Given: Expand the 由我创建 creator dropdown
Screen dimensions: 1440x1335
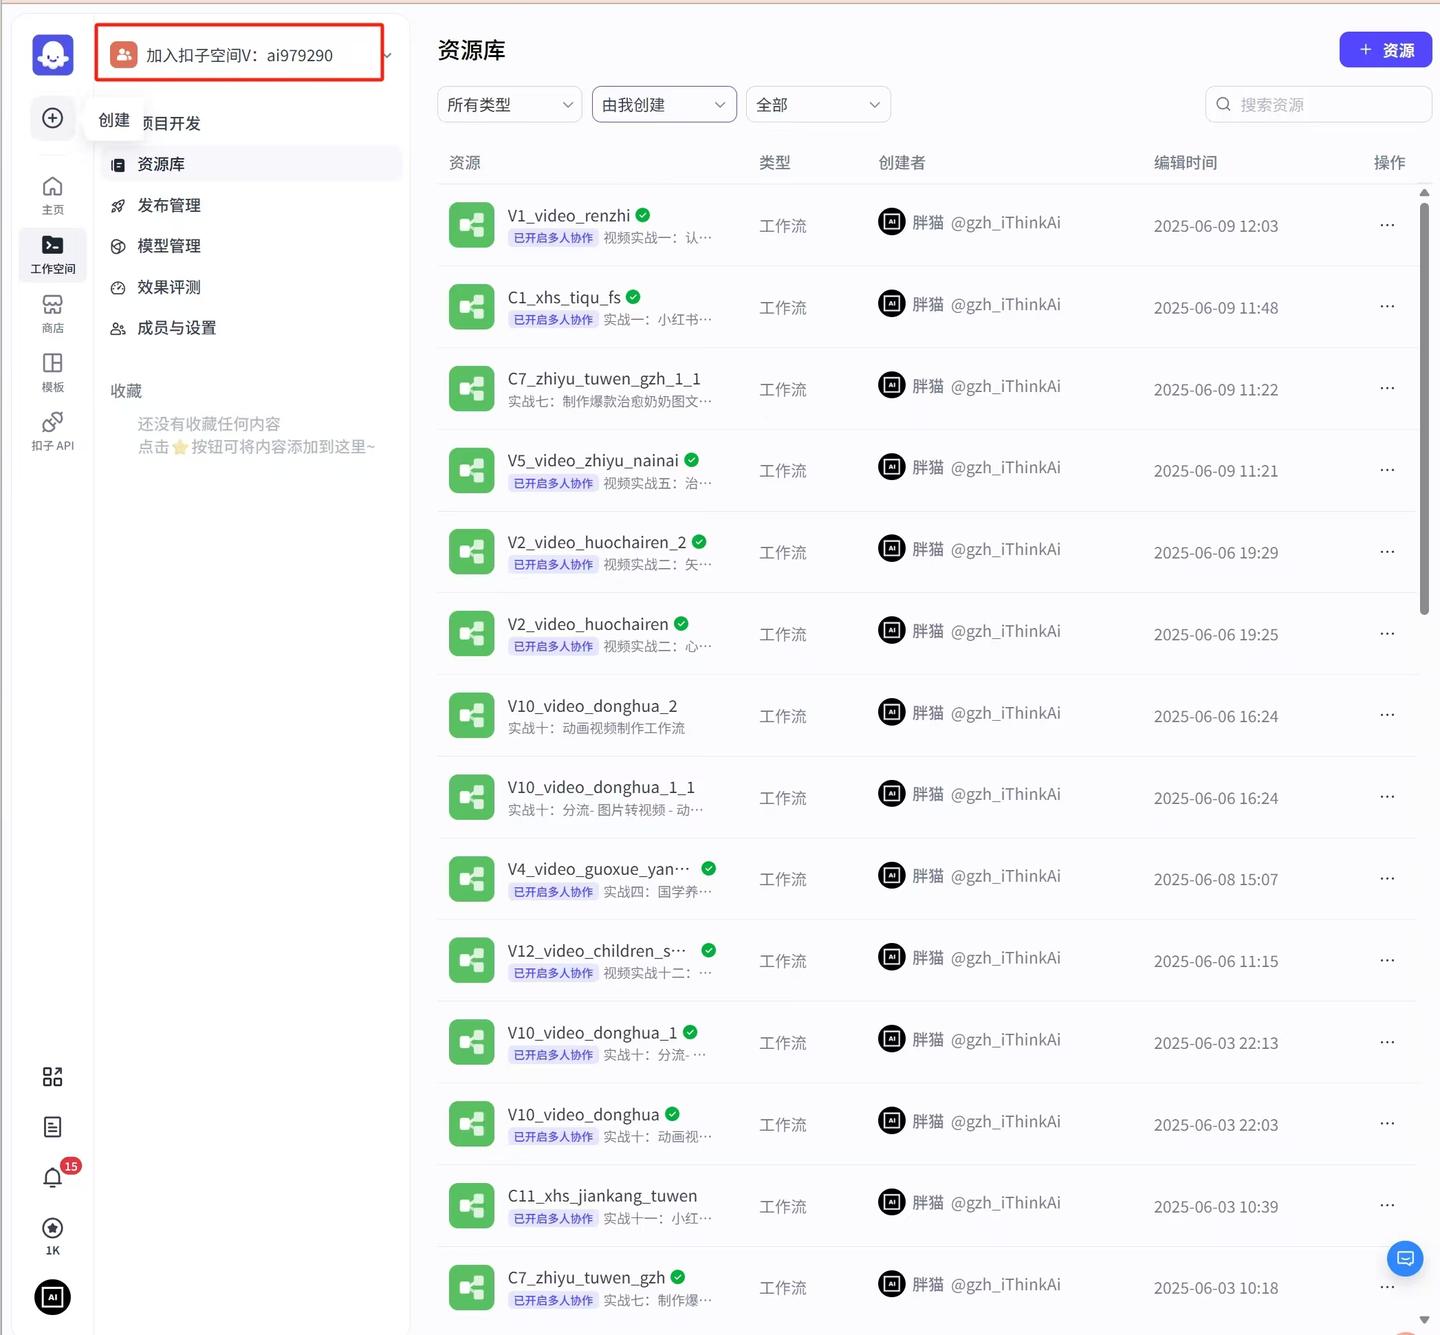Looking at the screenshot, I should coord(663,103).
